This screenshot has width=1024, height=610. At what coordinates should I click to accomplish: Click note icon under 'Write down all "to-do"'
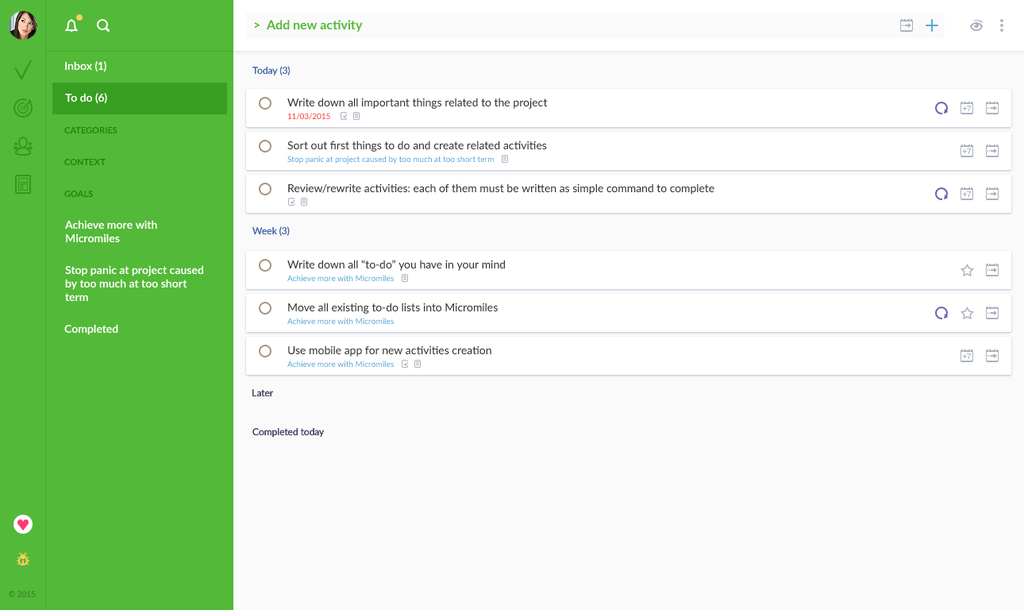tap(405, 278)
